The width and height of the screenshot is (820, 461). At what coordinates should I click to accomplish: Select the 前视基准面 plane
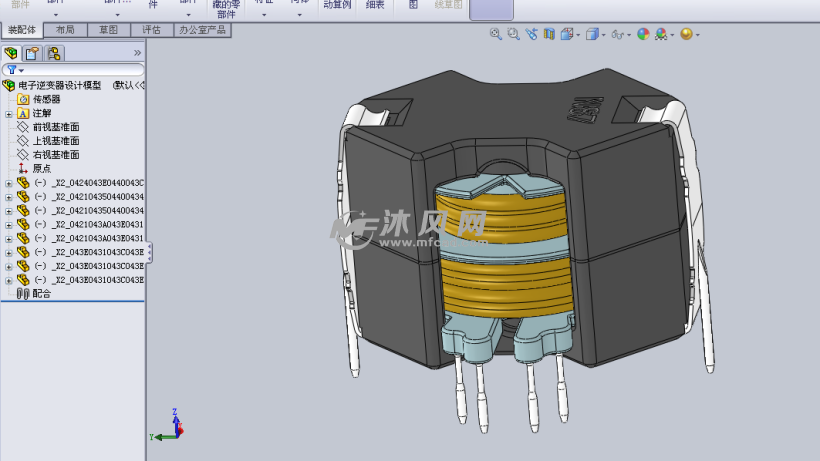pyautogui.click(x=56, y=127)
